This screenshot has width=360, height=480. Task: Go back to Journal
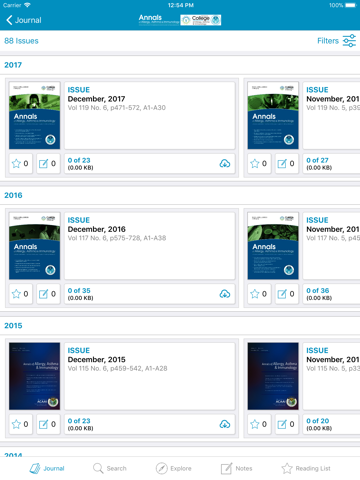tap(23, 20)
